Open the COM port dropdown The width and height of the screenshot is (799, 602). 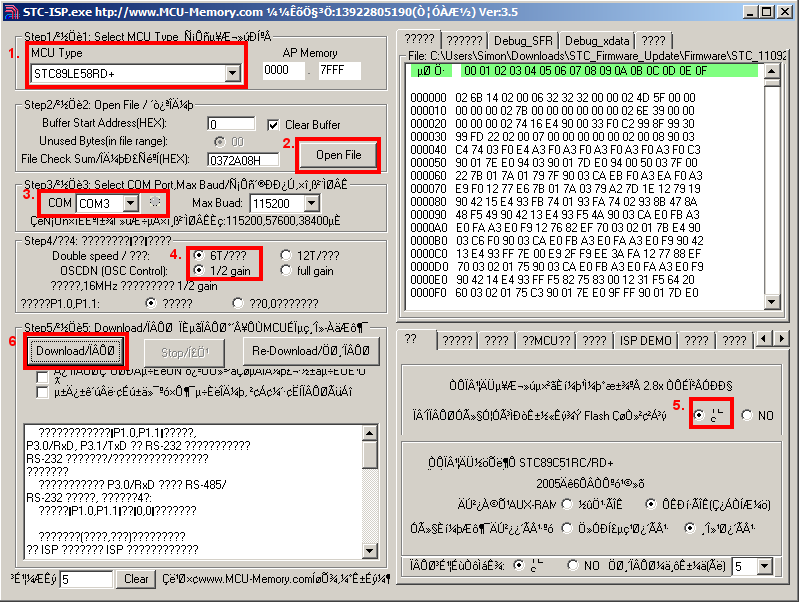[131, 203]
